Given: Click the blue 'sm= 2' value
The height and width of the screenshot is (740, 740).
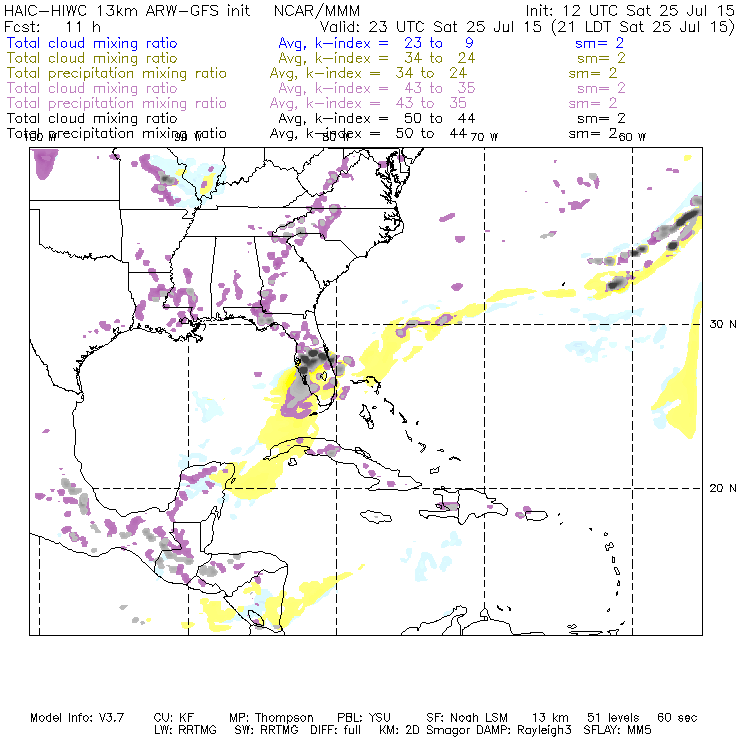Looking at the screenshot, I should click(599, 43).
